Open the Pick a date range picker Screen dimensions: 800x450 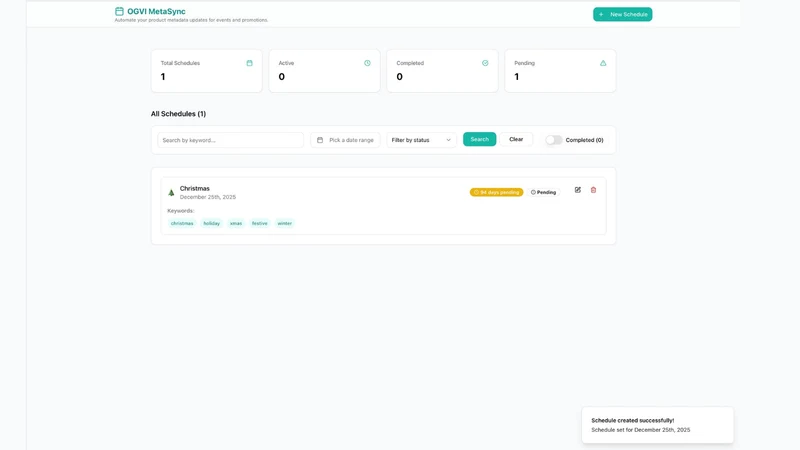(x=345, y=140)
